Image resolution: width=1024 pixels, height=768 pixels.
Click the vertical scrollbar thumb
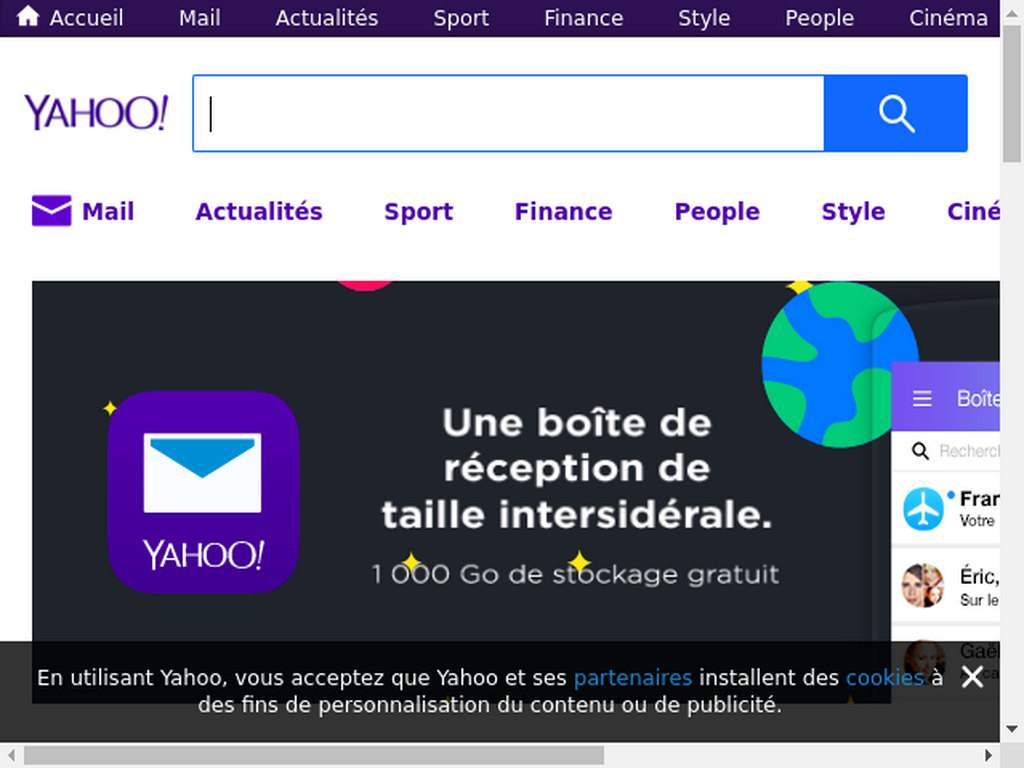(x=1012, y=91)
